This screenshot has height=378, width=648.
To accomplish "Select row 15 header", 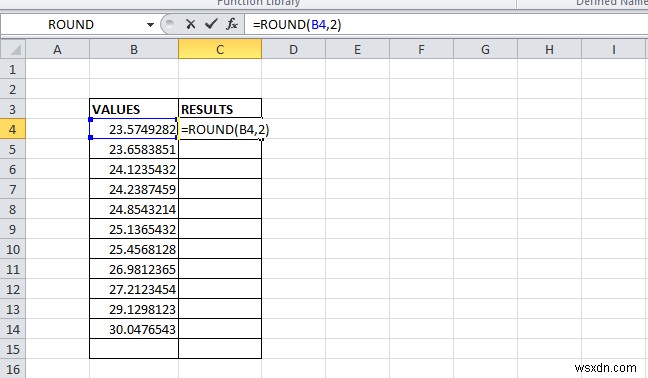I will (13, 349).
